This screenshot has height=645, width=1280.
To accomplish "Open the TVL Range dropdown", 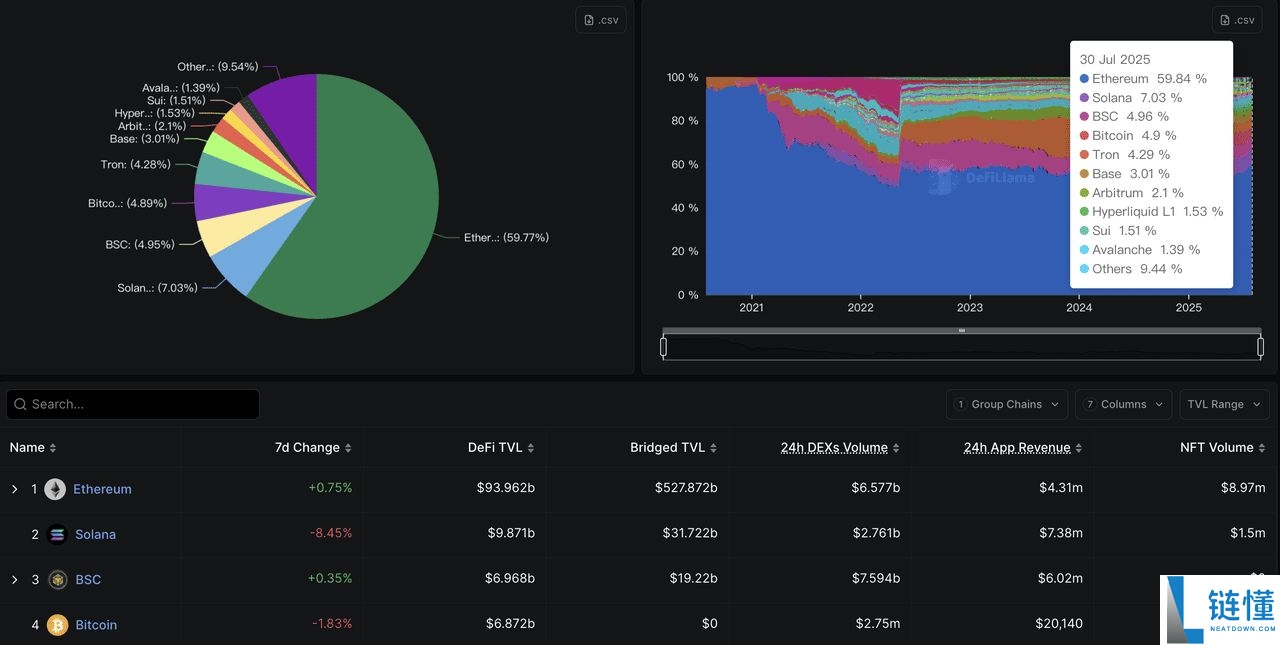I will pos(1224,404).
